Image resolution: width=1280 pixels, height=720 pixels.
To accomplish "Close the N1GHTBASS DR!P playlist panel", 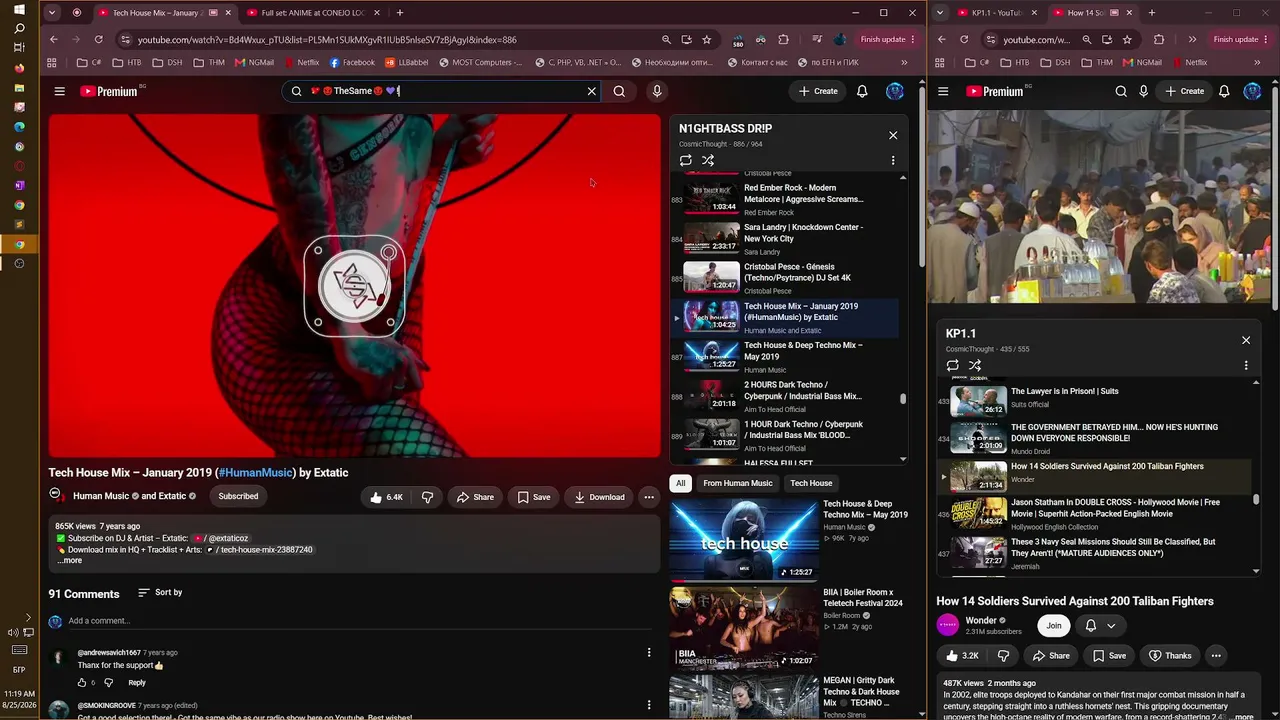I will (x=893, y=135).
